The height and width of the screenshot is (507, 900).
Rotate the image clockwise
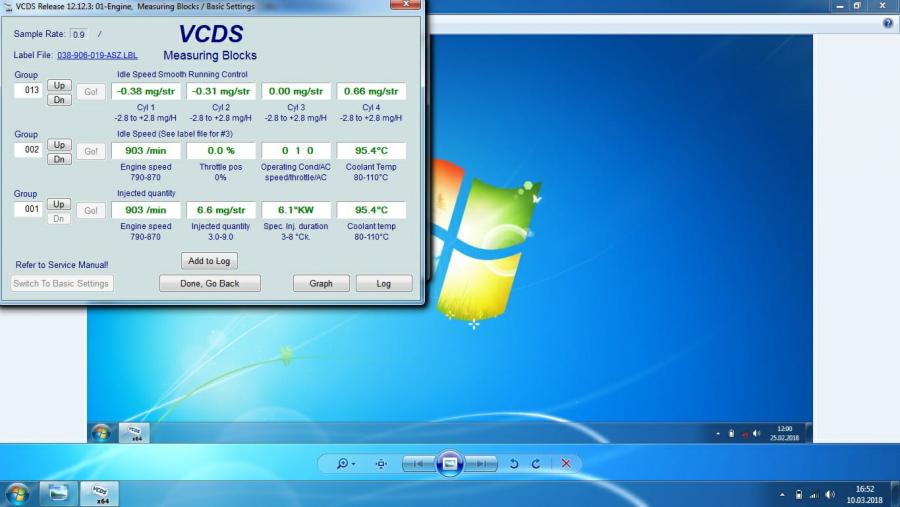point(536,464)
